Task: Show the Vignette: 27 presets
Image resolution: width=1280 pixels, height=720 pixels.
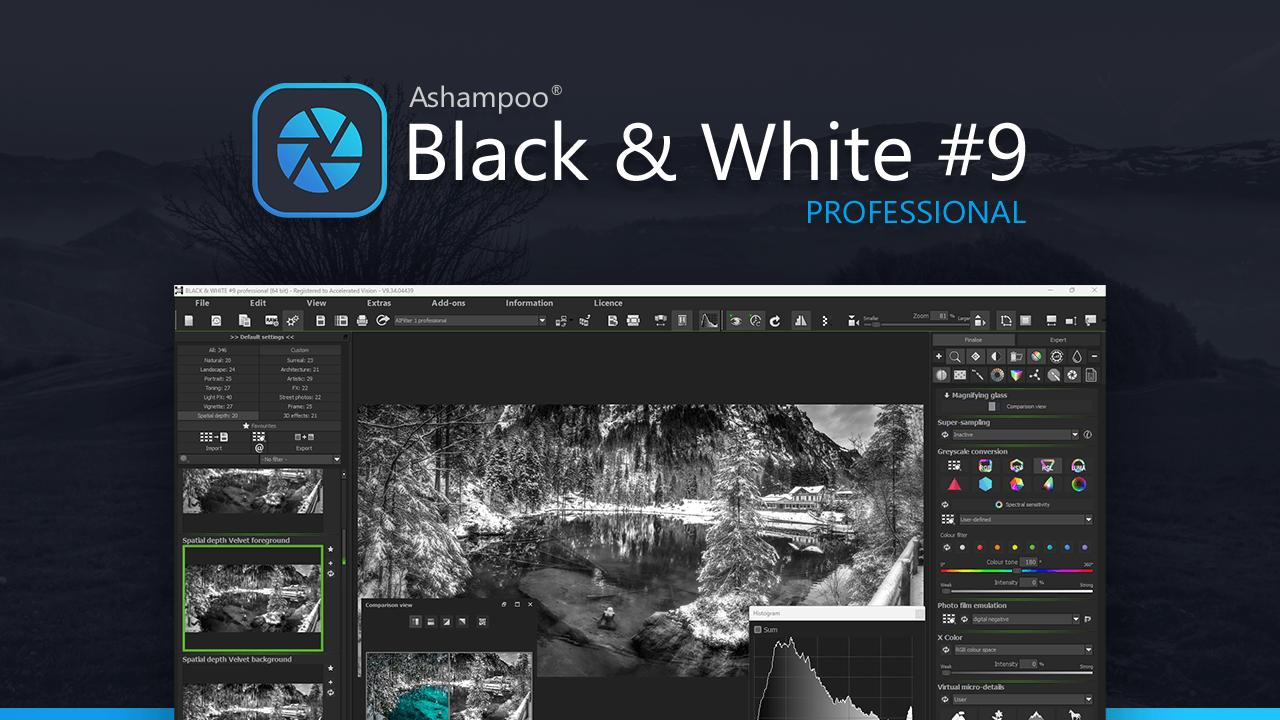Action: pyautogui.click(x=218, y=406)
